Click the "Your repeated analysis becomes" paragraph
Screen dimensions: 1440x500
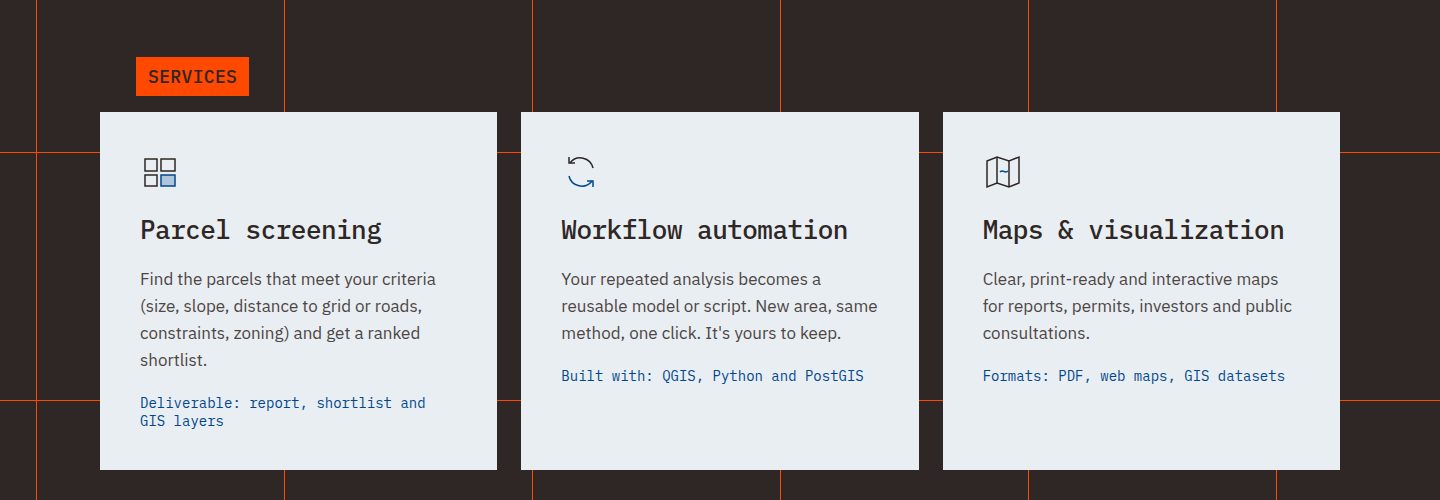pyautogui.click(x=719, y=306)
